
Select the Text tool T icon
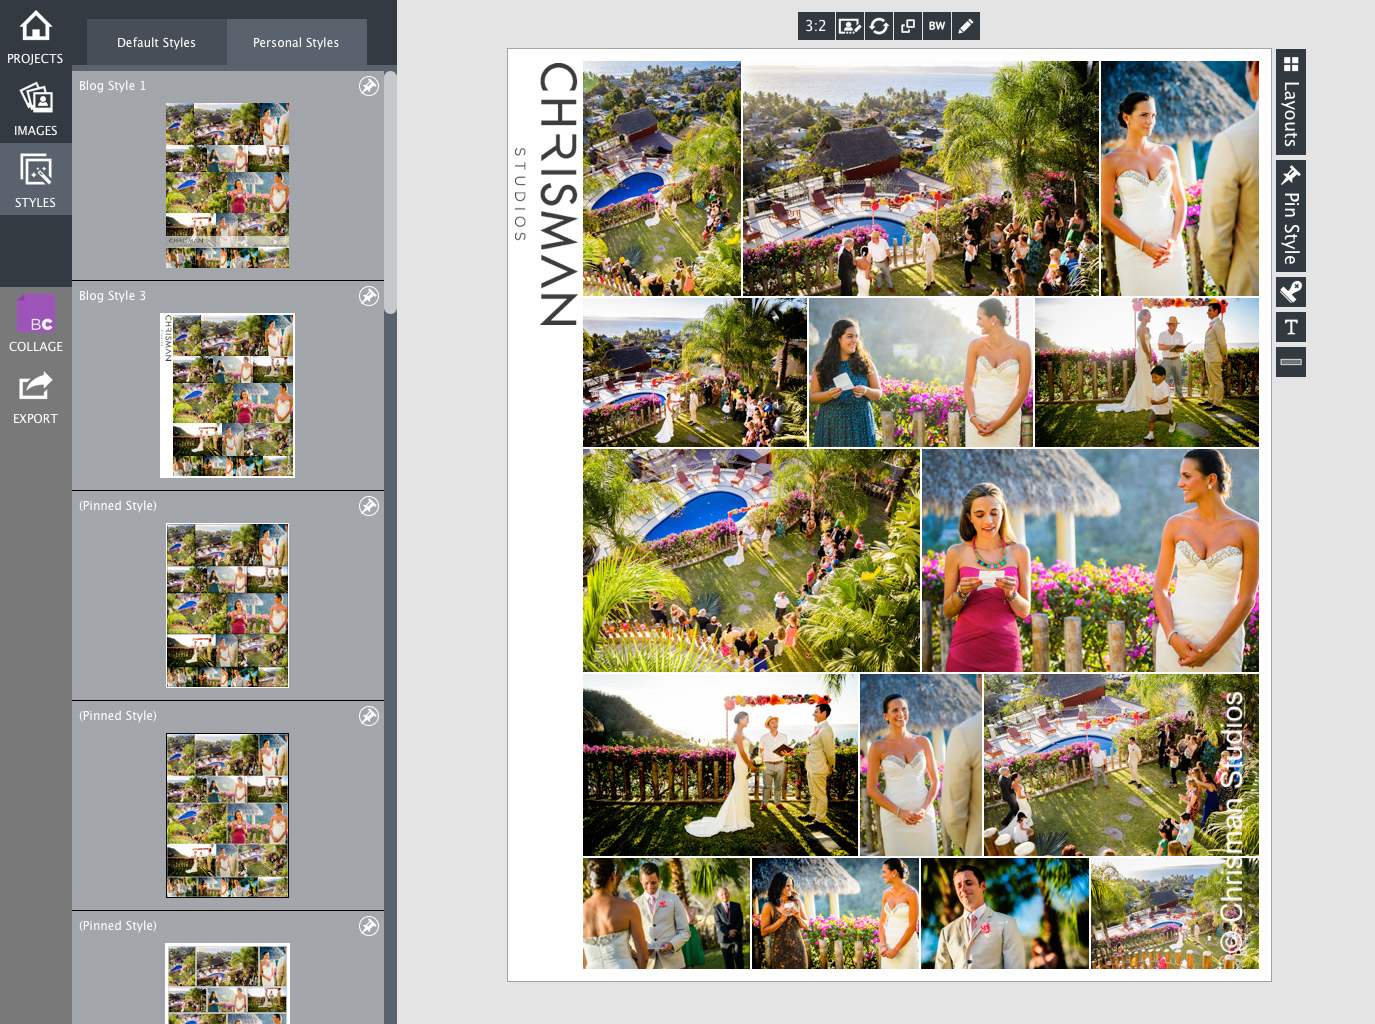pyautogui.click(x=1291, y=327)
